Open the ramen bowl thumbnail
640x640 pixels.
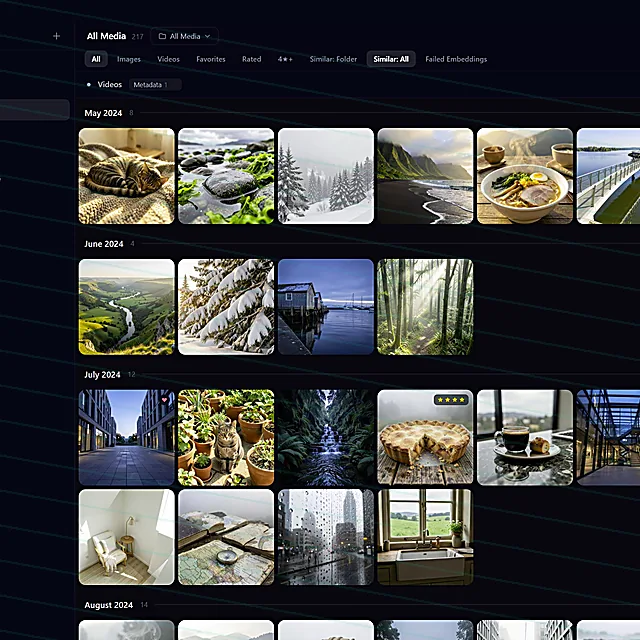pos(525,176)
